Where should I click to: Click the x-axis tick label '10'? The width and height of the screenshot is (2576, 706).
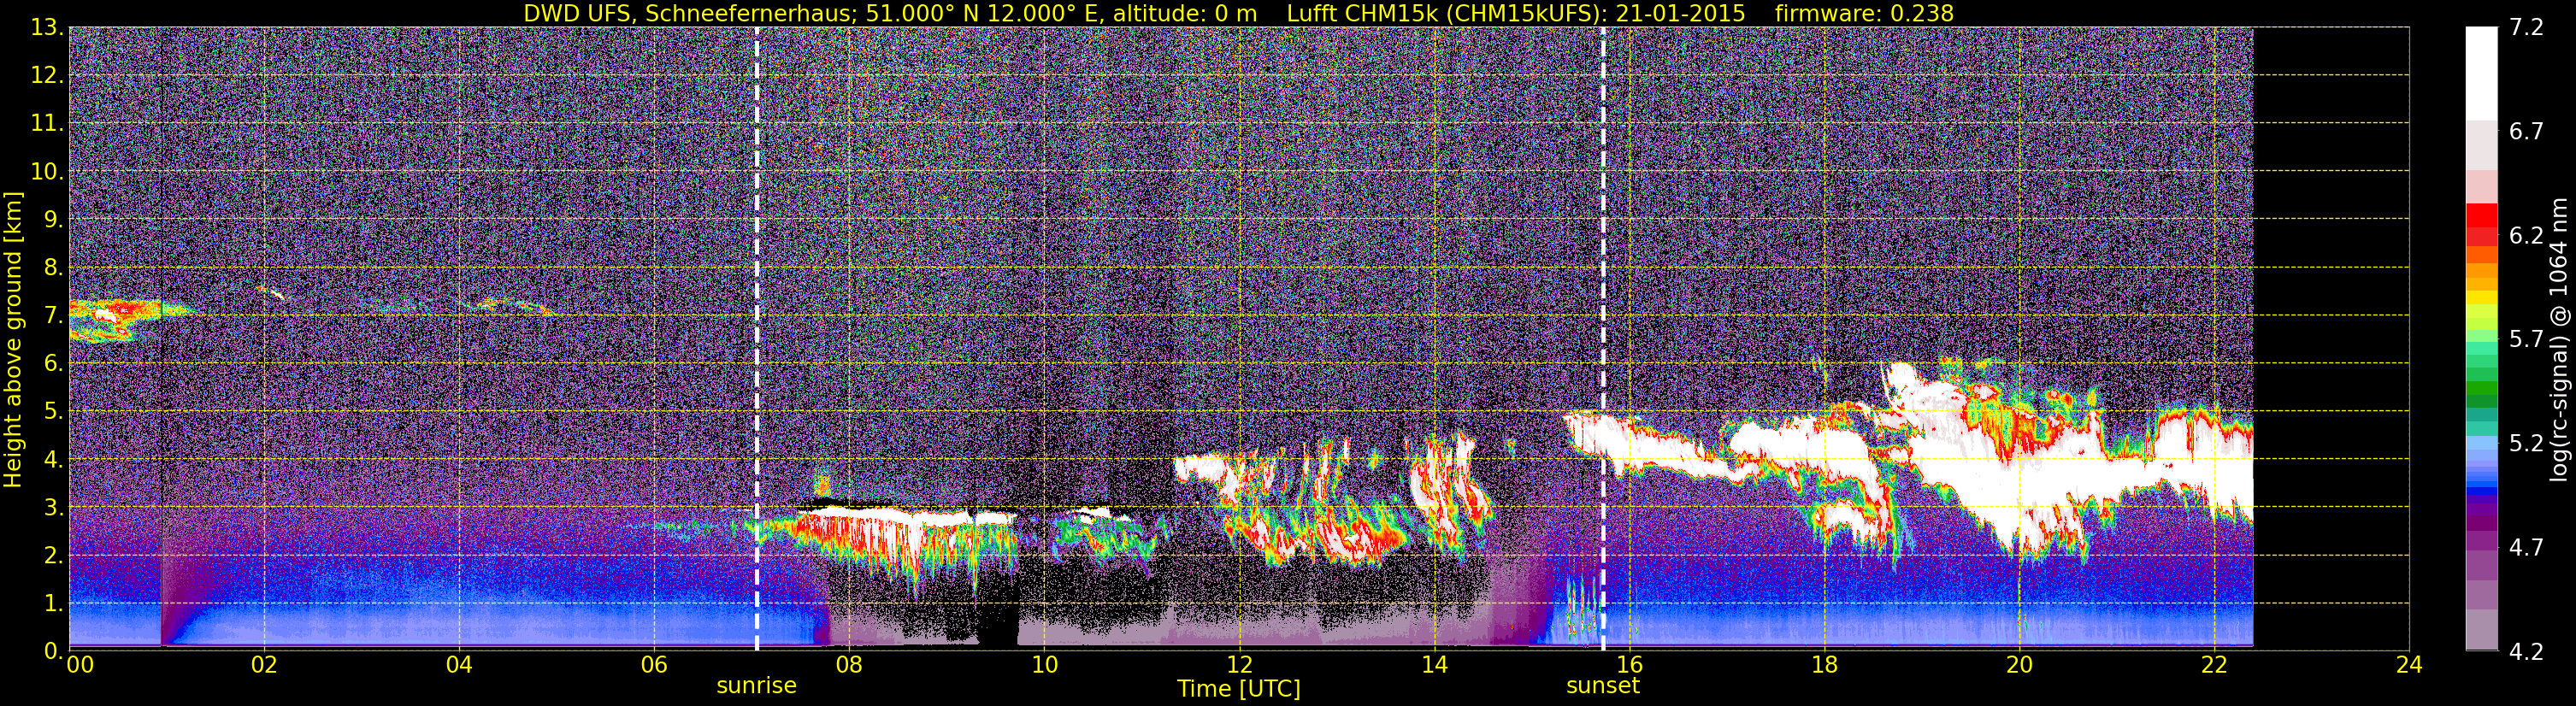(1044, 665)
